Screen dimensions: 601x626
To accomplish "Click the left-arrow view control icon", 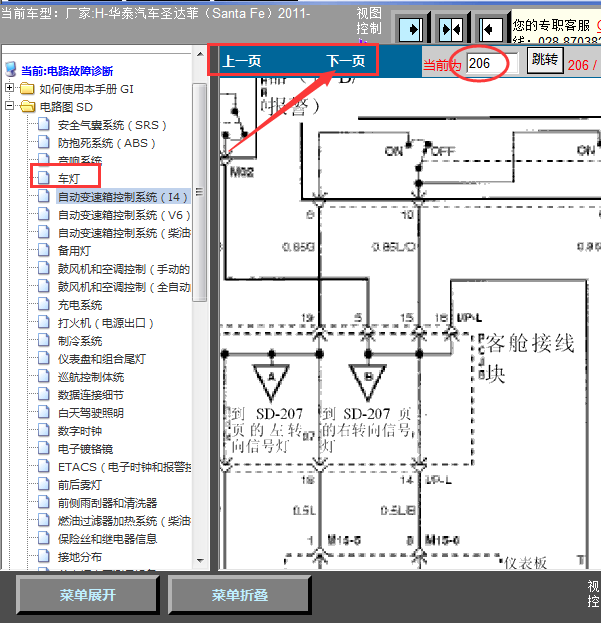I will [491, 29].
